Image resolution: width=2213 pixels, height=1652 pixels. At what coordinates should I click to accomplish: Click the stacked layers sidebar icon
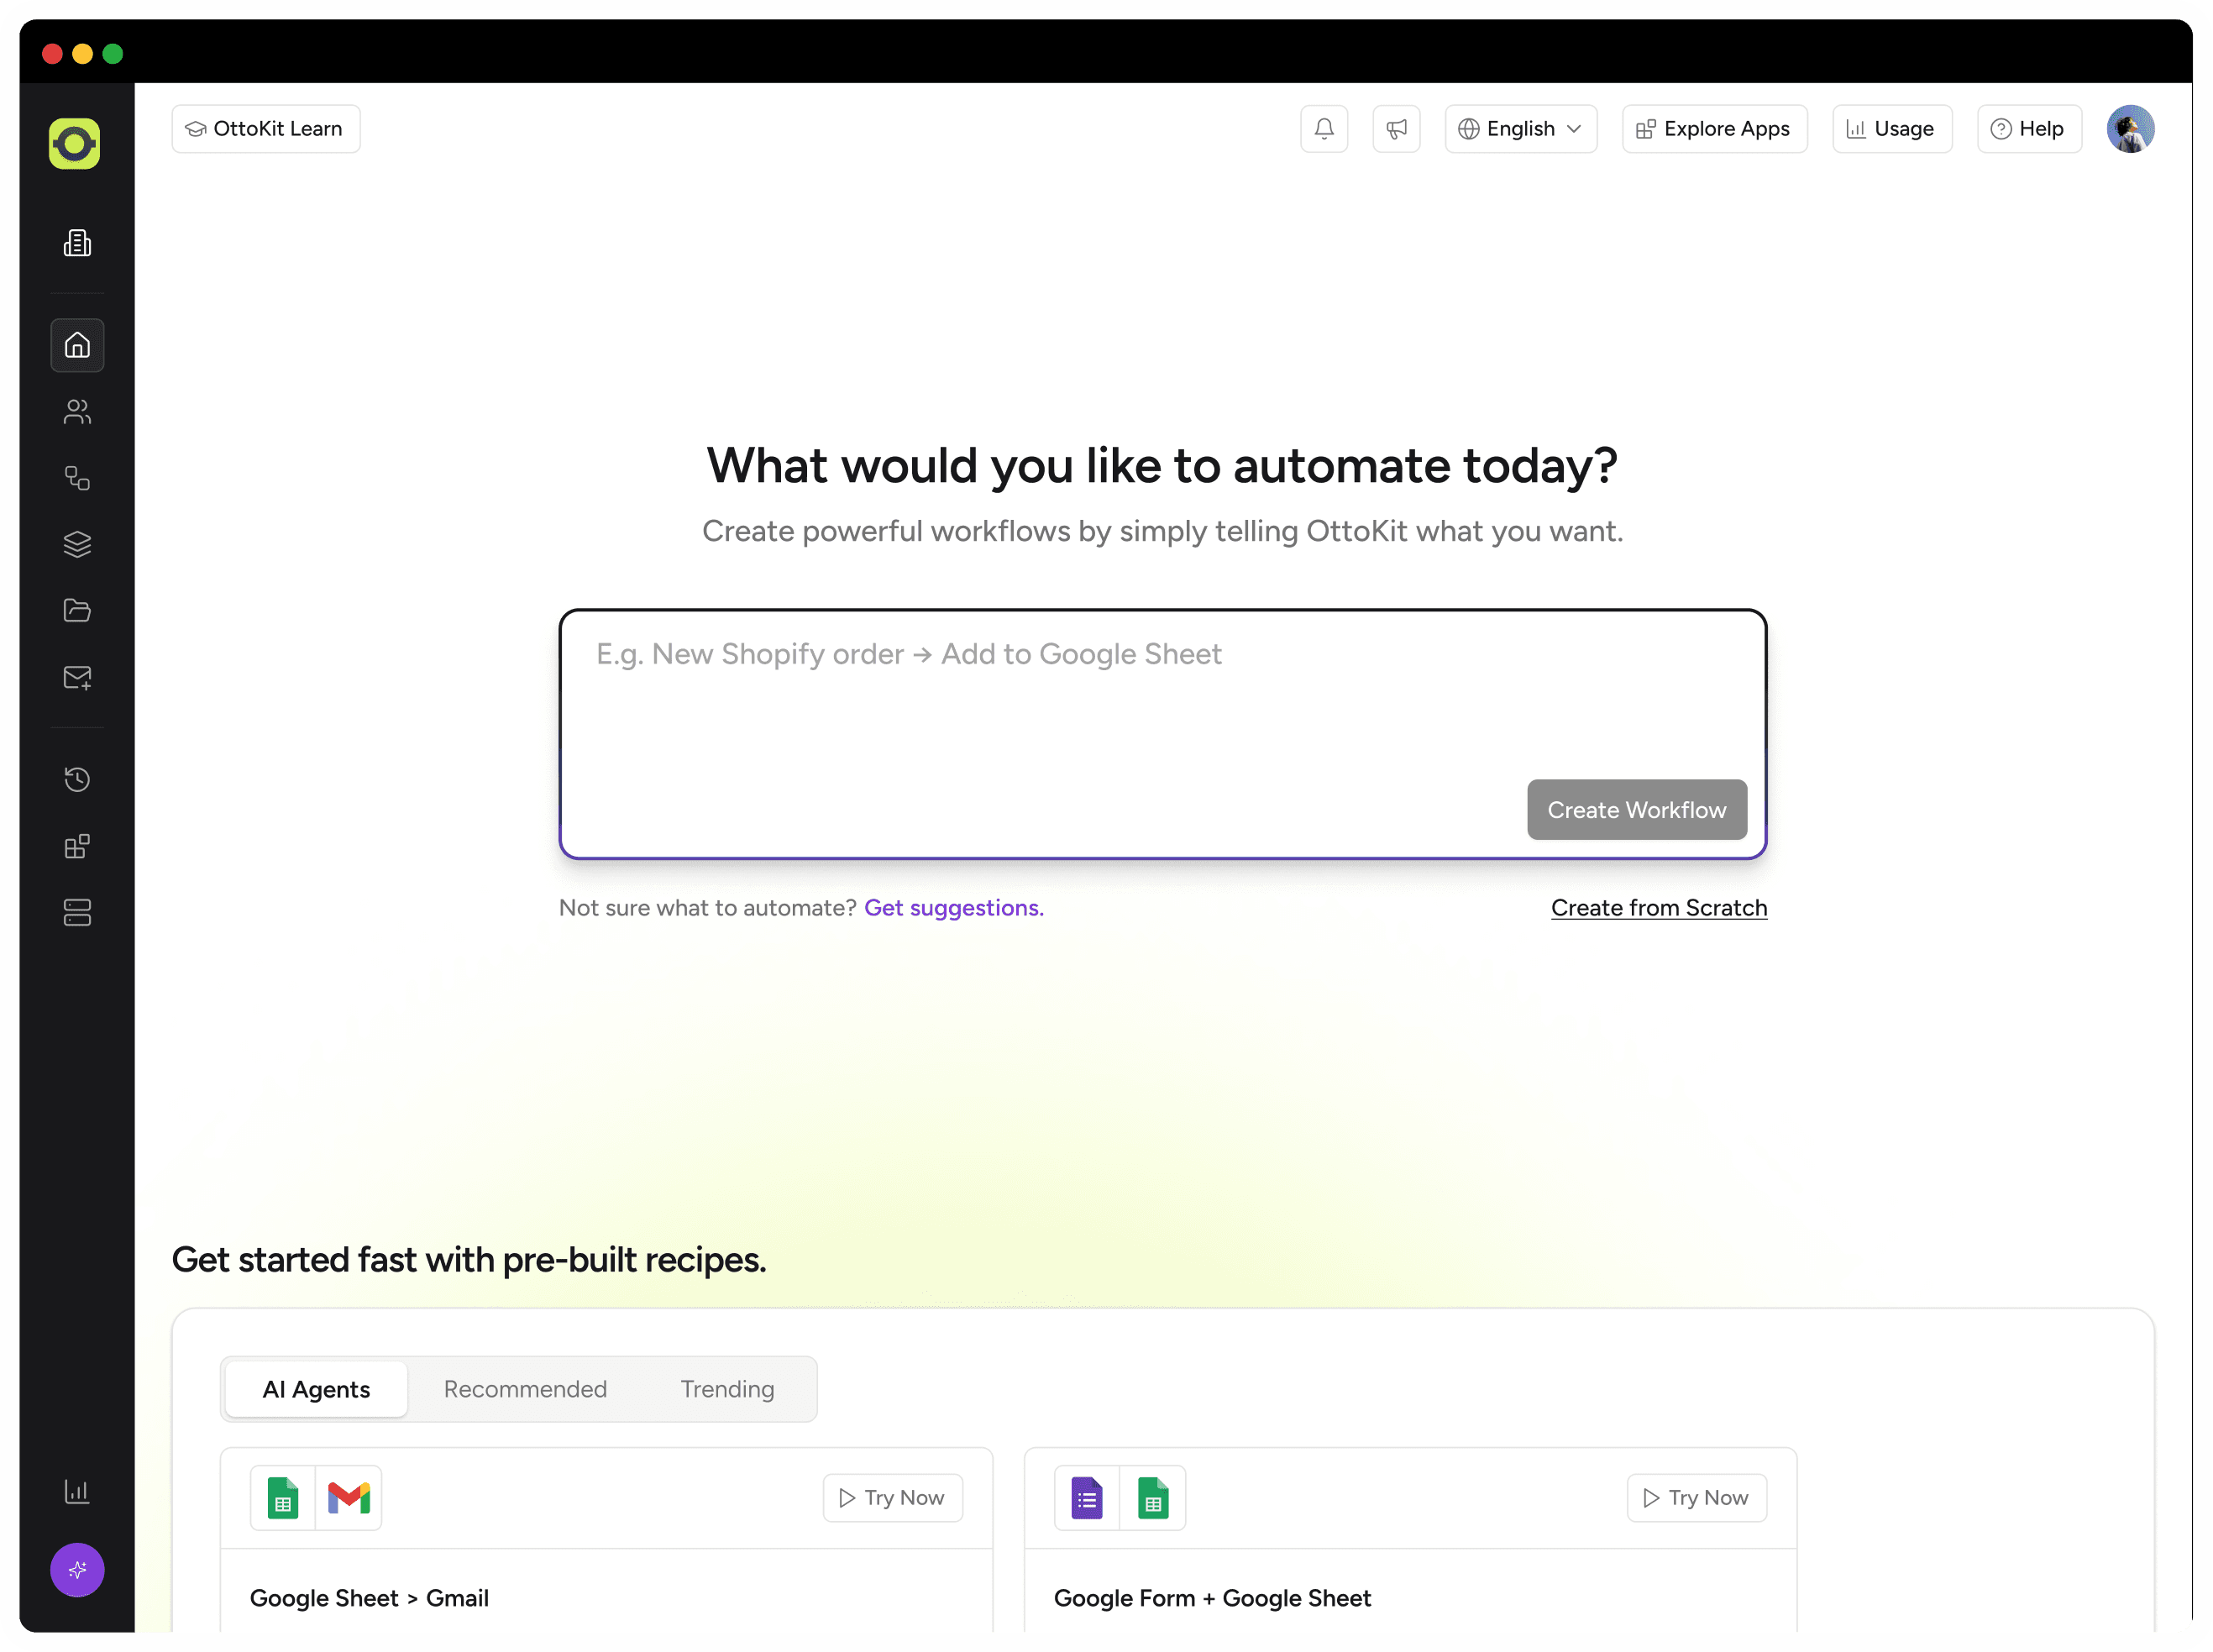[x=77, y=544]
